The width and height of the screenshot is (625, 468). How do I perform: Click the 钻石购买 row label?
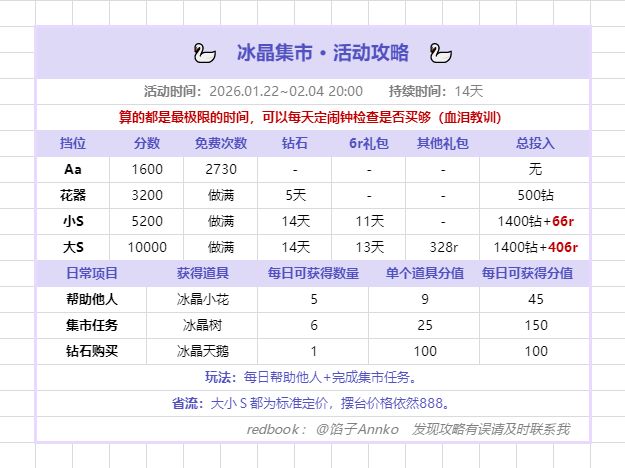(x=92, y=351)
